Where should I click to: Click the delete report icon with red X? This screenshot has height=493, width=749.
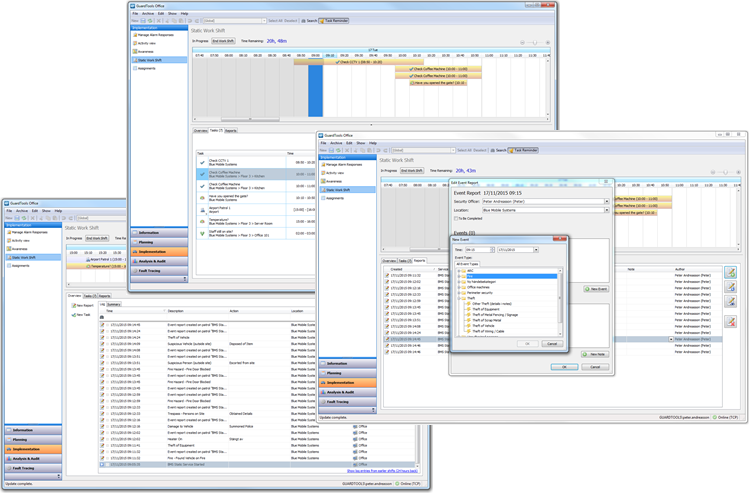730,322
